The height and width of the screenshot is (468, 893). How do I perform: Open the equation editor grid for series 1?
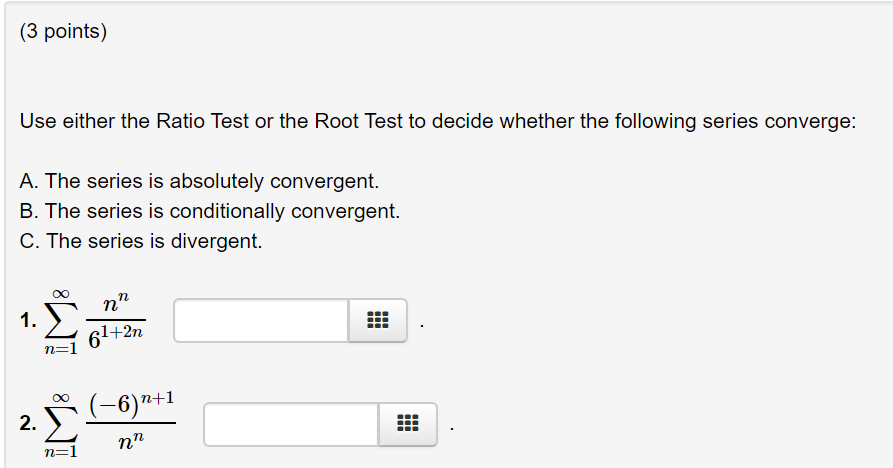378,321
